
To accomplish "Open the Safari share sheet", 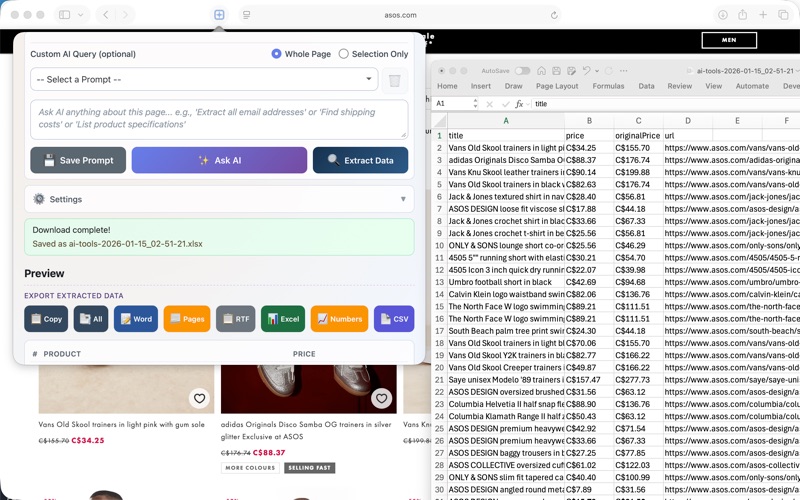I will (x=743, y=15).
